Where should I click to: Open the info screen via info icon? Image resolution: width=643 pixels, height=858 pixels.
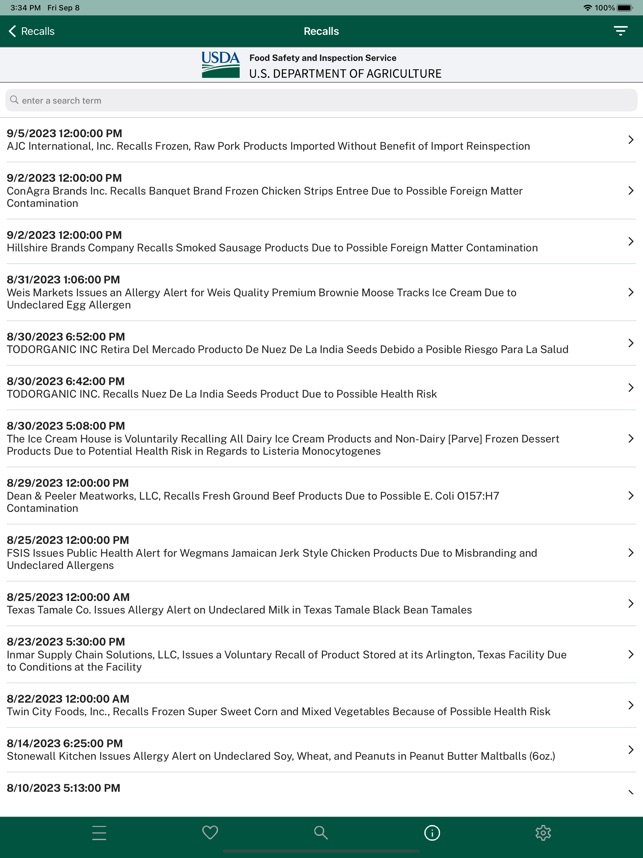(x=430, y=832)
